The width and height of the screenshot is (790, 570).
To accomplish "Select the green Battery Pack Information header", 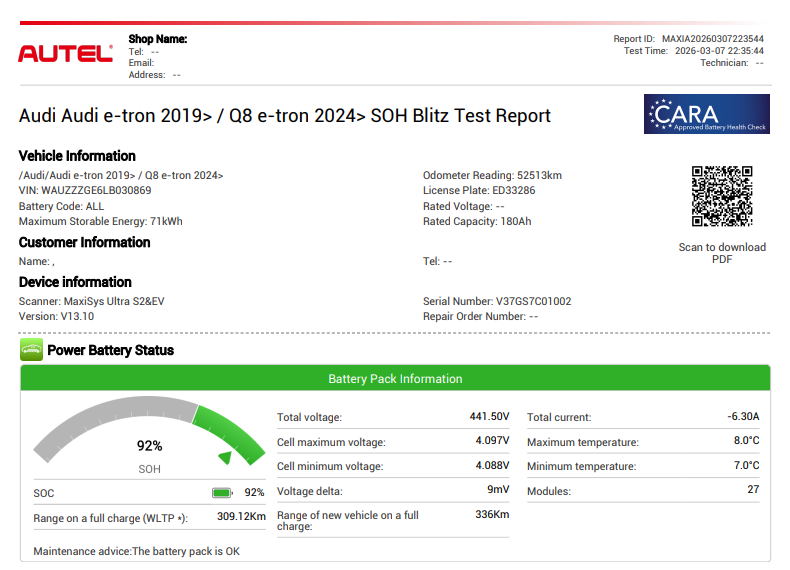I will [395, 379].
